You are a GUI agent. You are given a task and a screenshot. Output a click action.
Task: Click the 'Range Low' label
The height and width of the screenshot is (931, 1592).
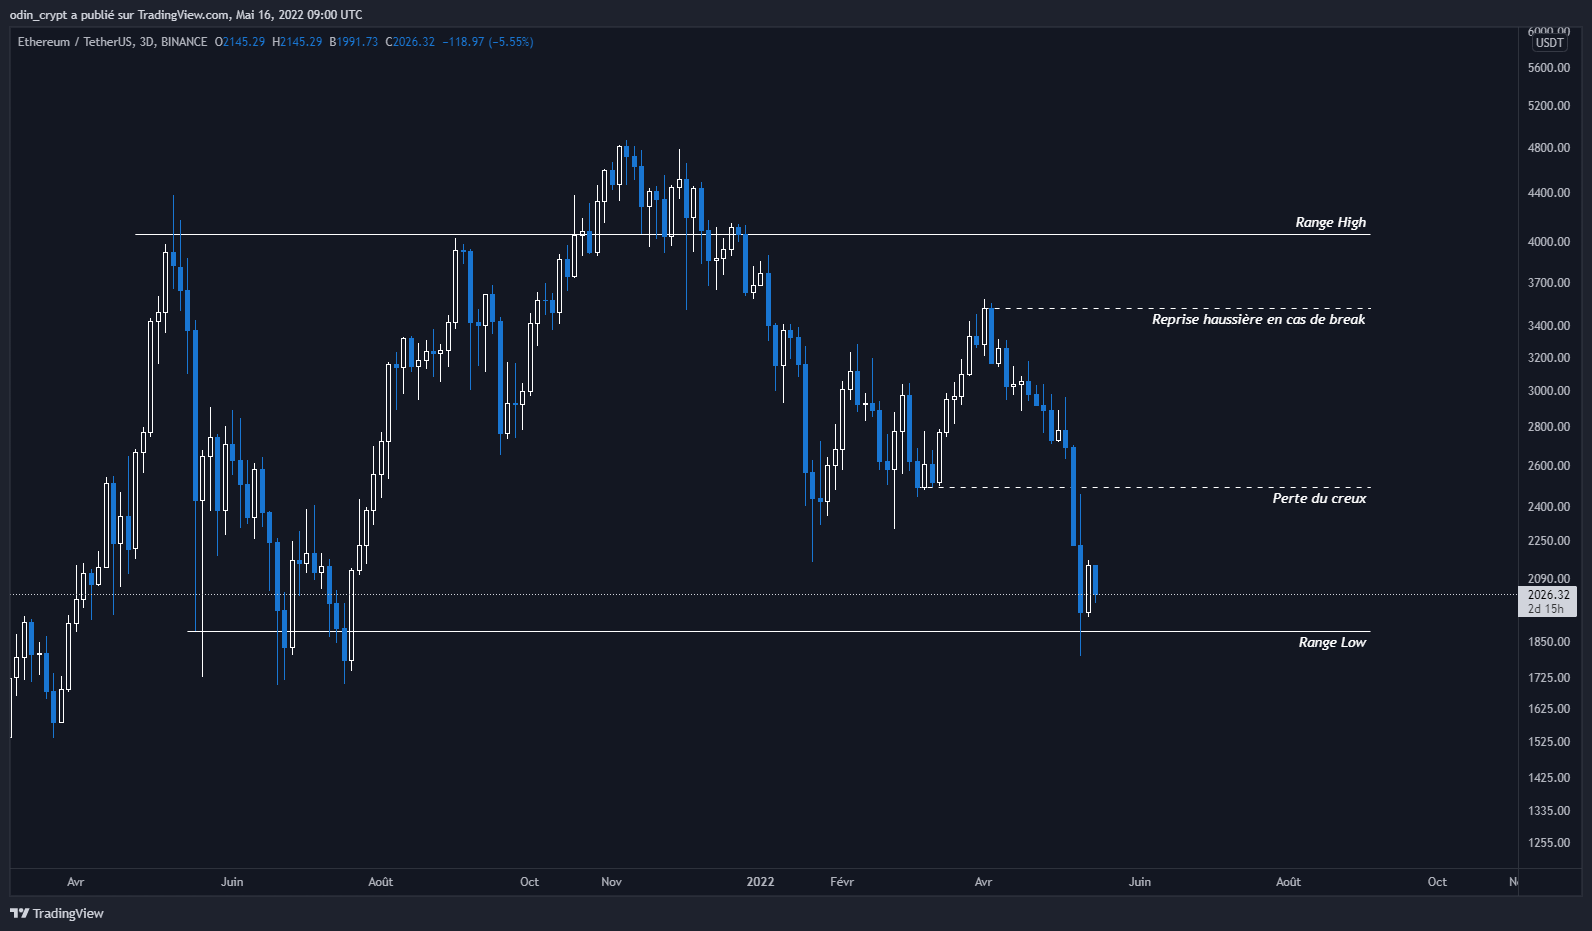(1332, 642)
